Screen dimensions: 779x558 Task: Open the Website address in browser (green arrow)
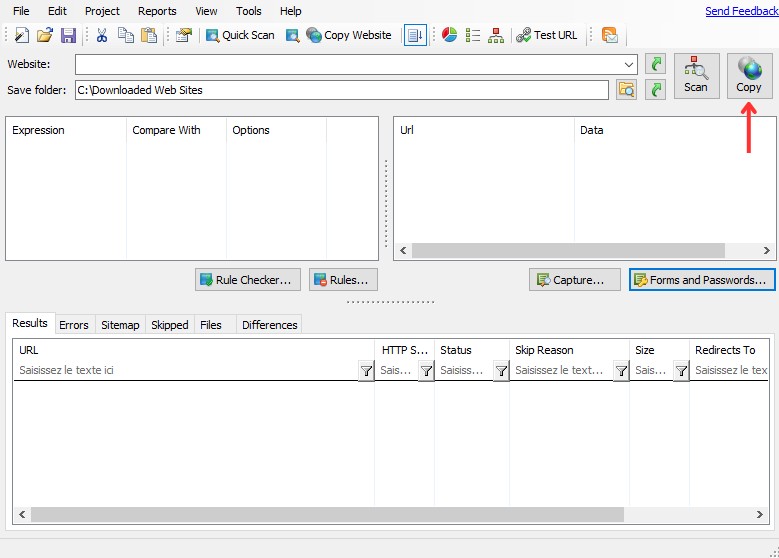tap(655, 64)
